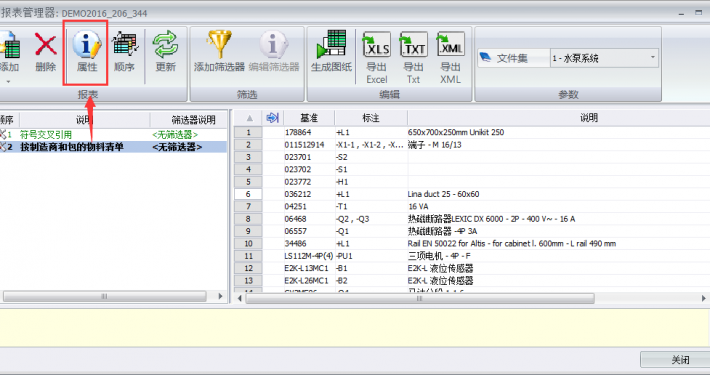Click cell 036212
710x375 pixels.
pyautogui.click(x=297, y=194)
